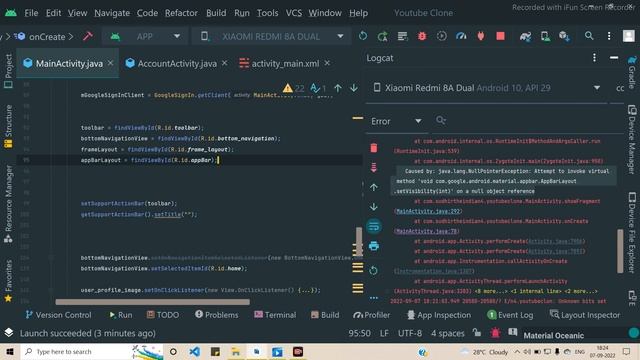This screenshot has width=640, height=360.
Task: Open the Xiaomi Redmi 8A Dual device dropdown
Action: pos(272,36)
